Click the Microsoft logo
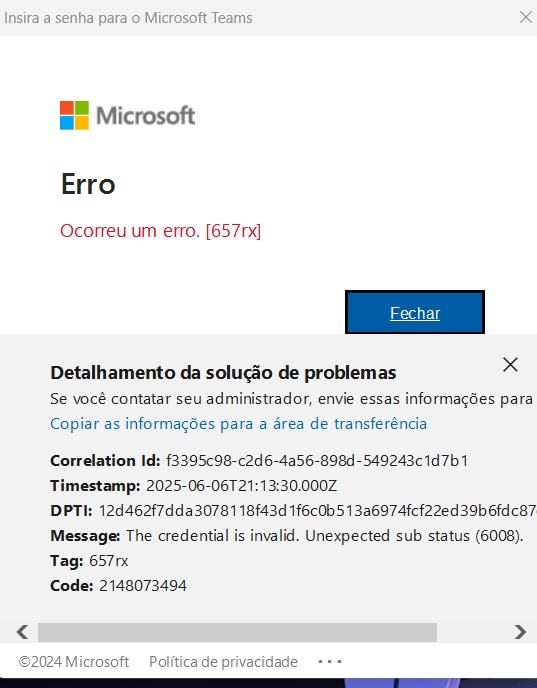The width and height of the screenshot is (537, 688). (x=128, y=115)
